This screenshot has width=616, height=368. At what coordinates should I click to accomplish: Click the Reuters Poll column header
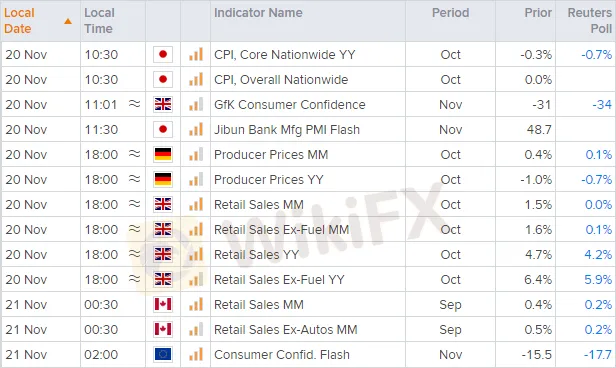tap(589, 20)
